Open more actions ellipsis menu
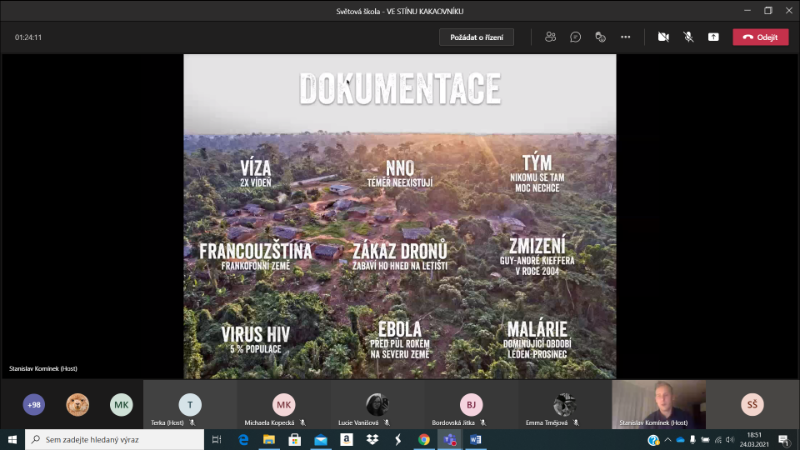 [625, 37]
